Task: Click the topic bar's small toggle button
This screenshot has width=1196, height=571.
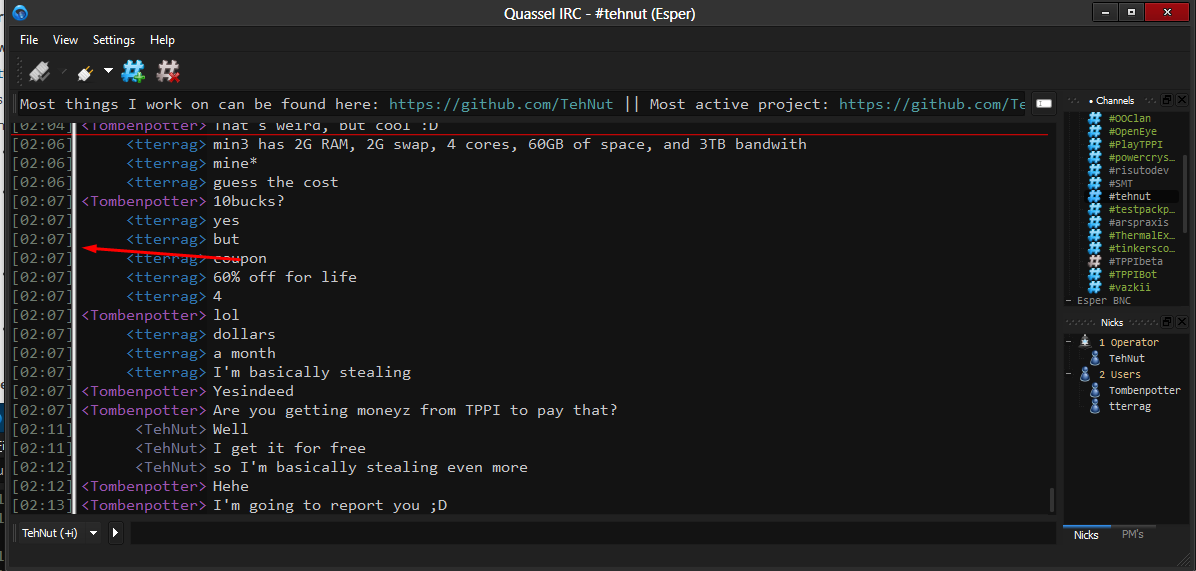Action: coord(1043,103)
